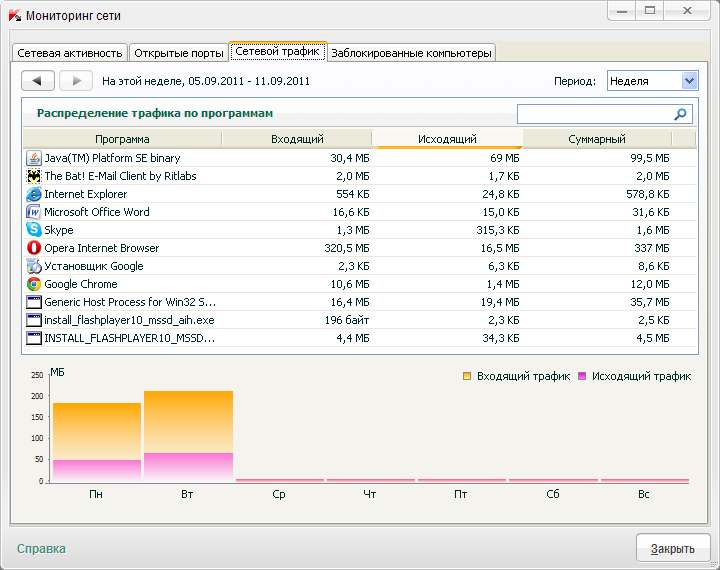720x570 pixels.
Task: Select the Internet Explorer icon in list
Action: 33,194
